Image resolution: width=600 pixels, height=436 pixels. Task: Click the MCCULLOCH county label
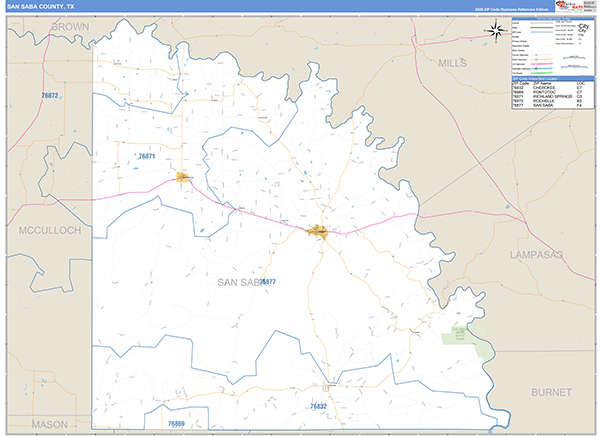[x=50, y=230]
